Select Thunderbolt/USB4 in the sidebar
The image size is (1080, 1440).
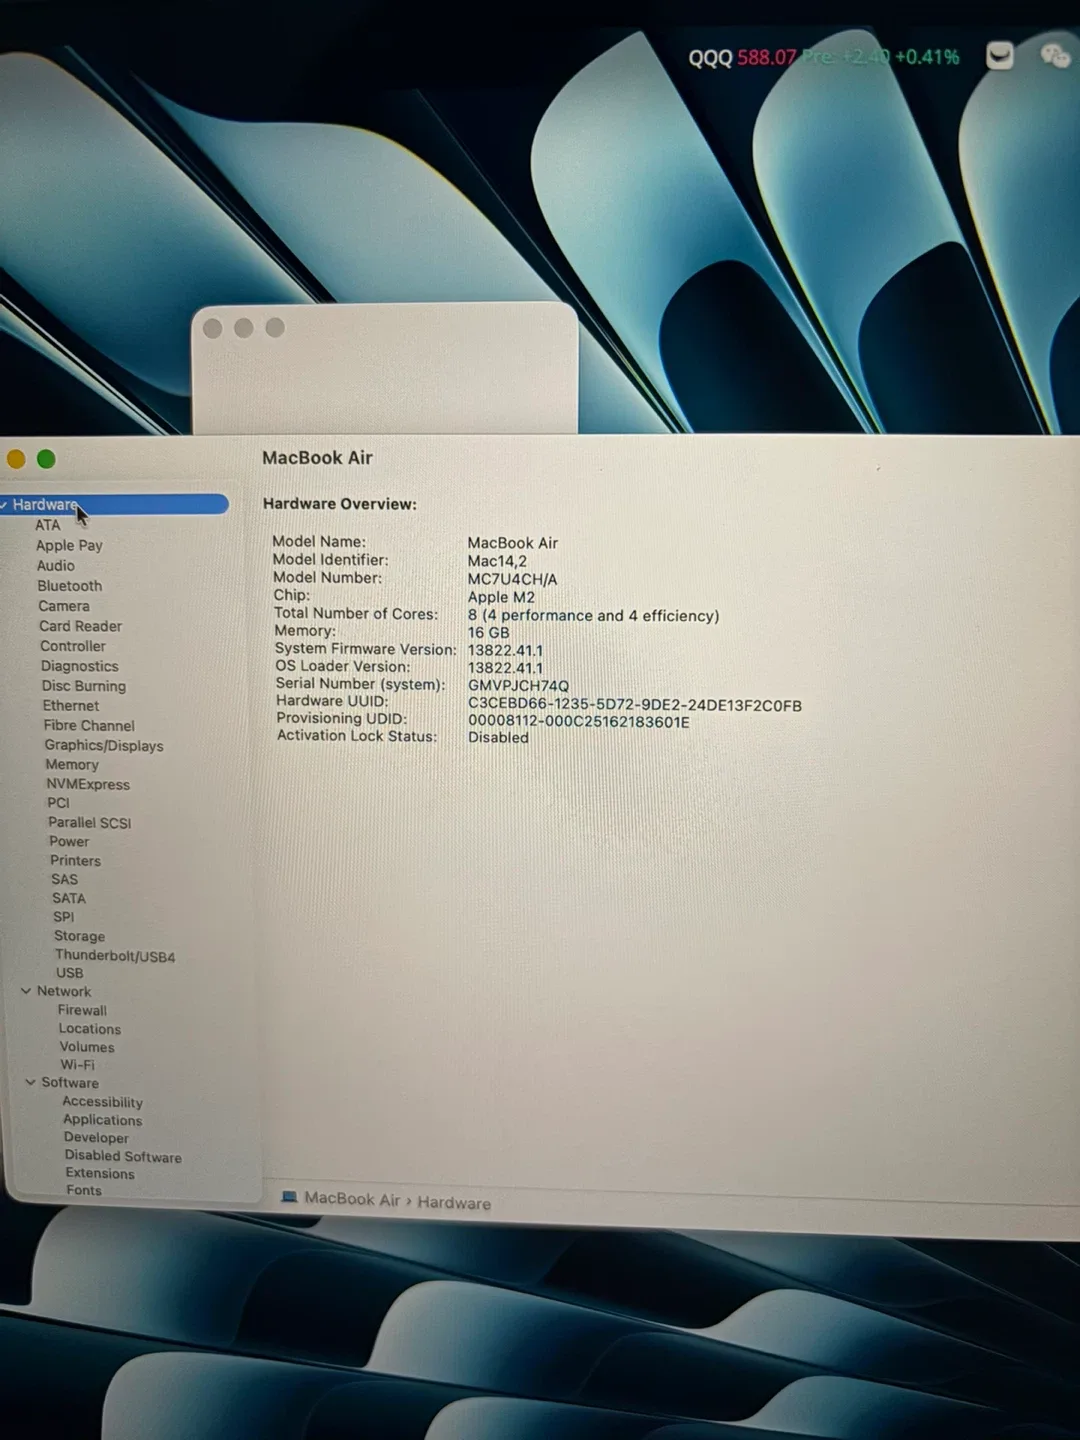coord(115,956)
